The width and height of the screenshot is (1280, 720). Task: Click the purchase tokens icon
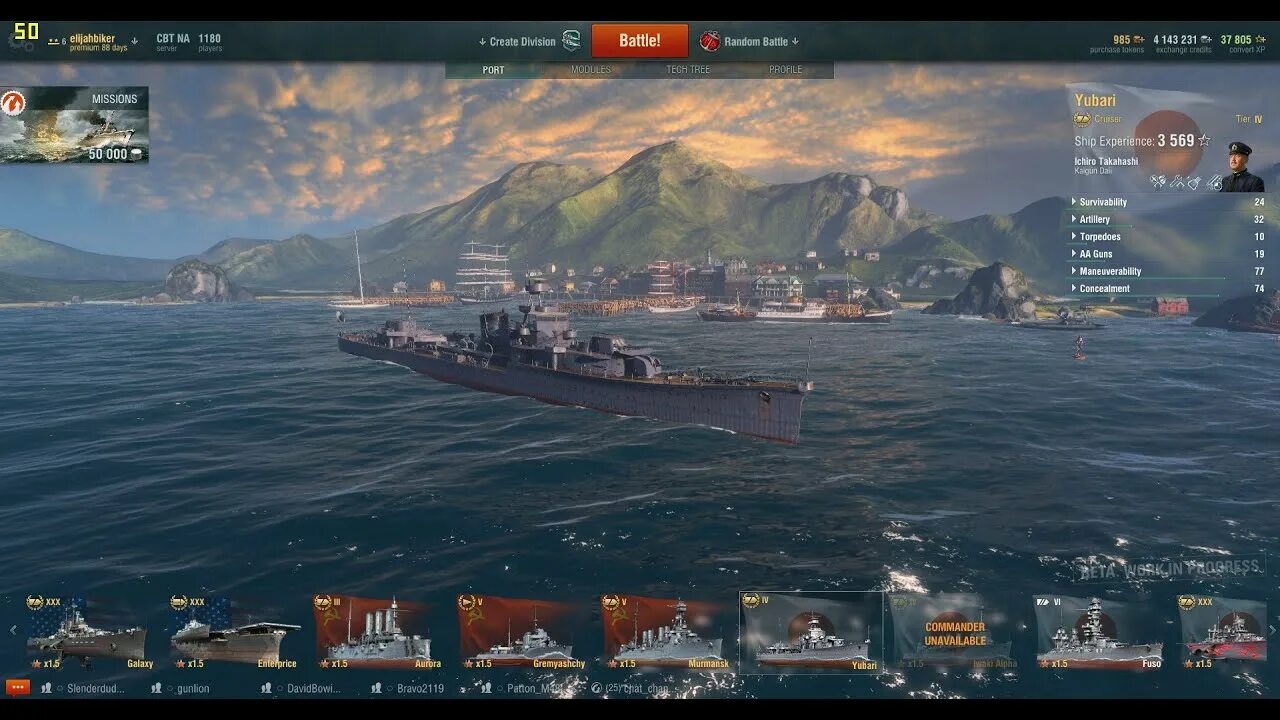coord(1138,40)
